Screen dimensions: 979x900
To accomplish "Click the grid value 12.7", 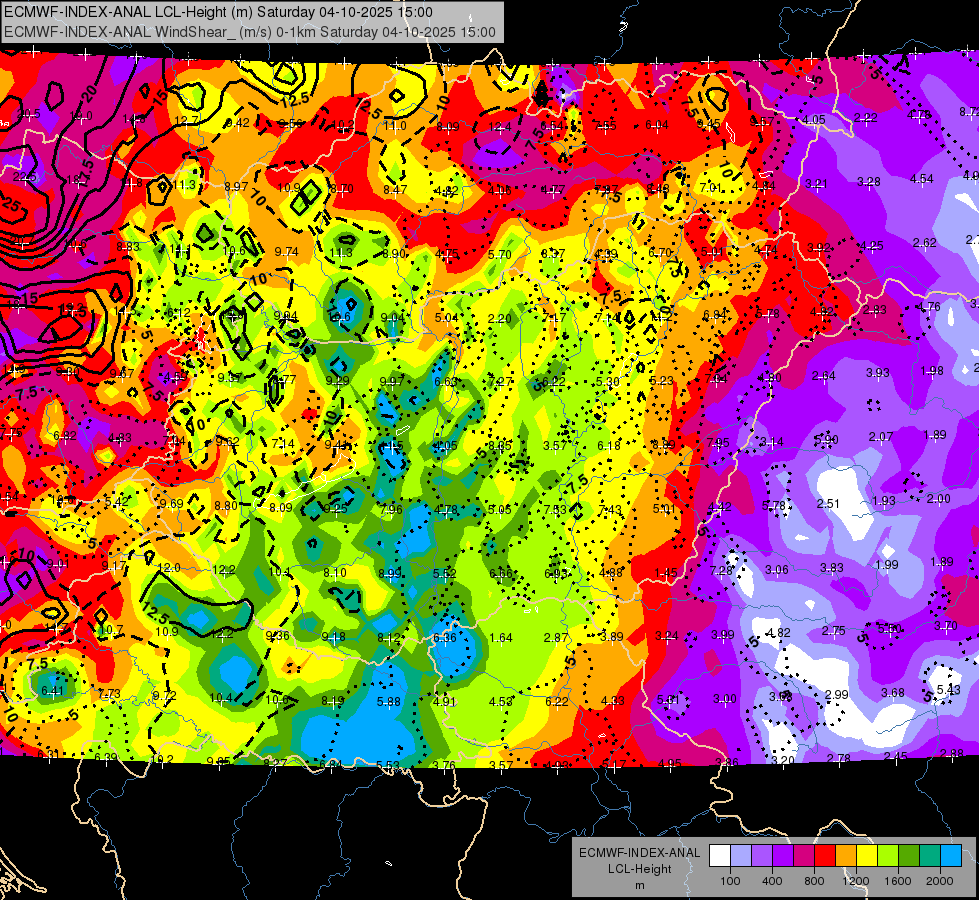I will 187,121.
